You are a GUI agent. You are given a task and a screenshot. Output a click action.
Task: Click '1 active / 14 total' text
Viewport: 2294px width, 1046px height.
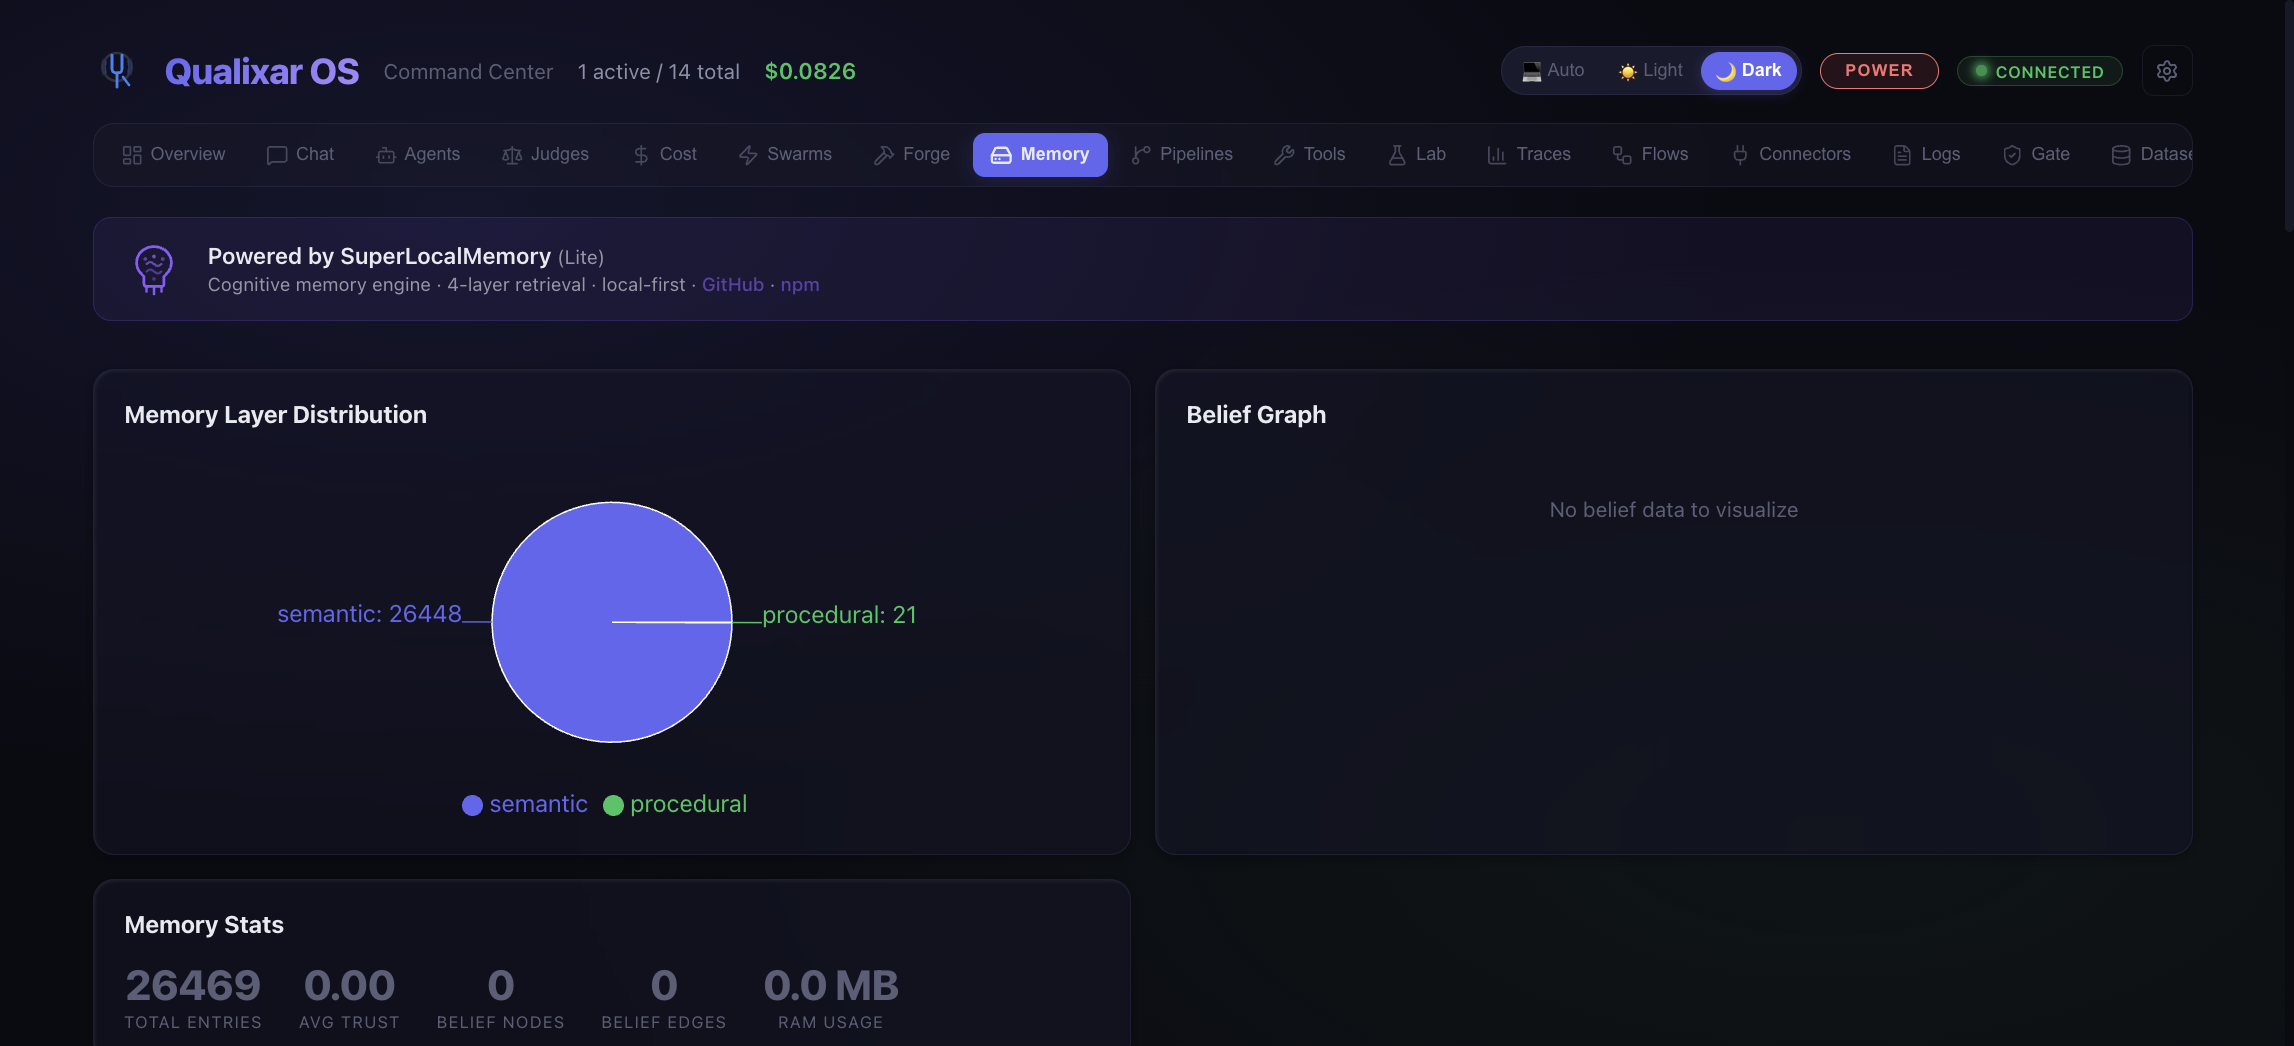click(x=659, y=72)
